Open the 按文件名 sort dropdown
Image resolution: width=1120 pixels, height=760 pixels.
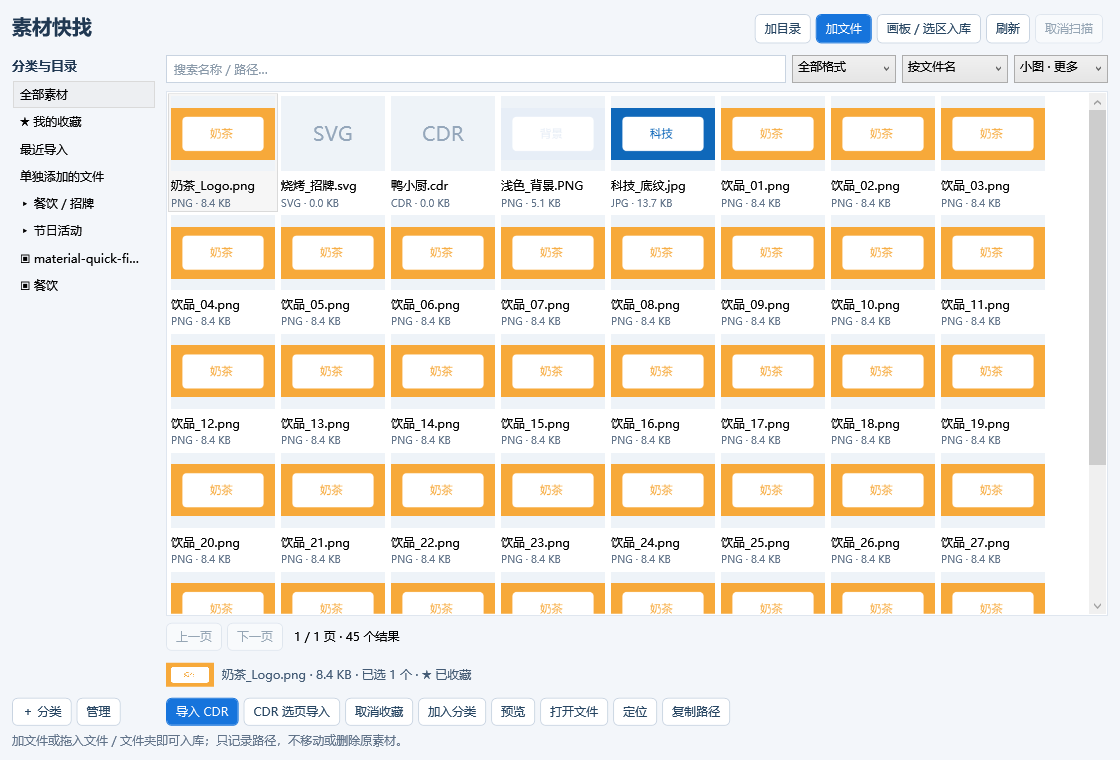954,69
